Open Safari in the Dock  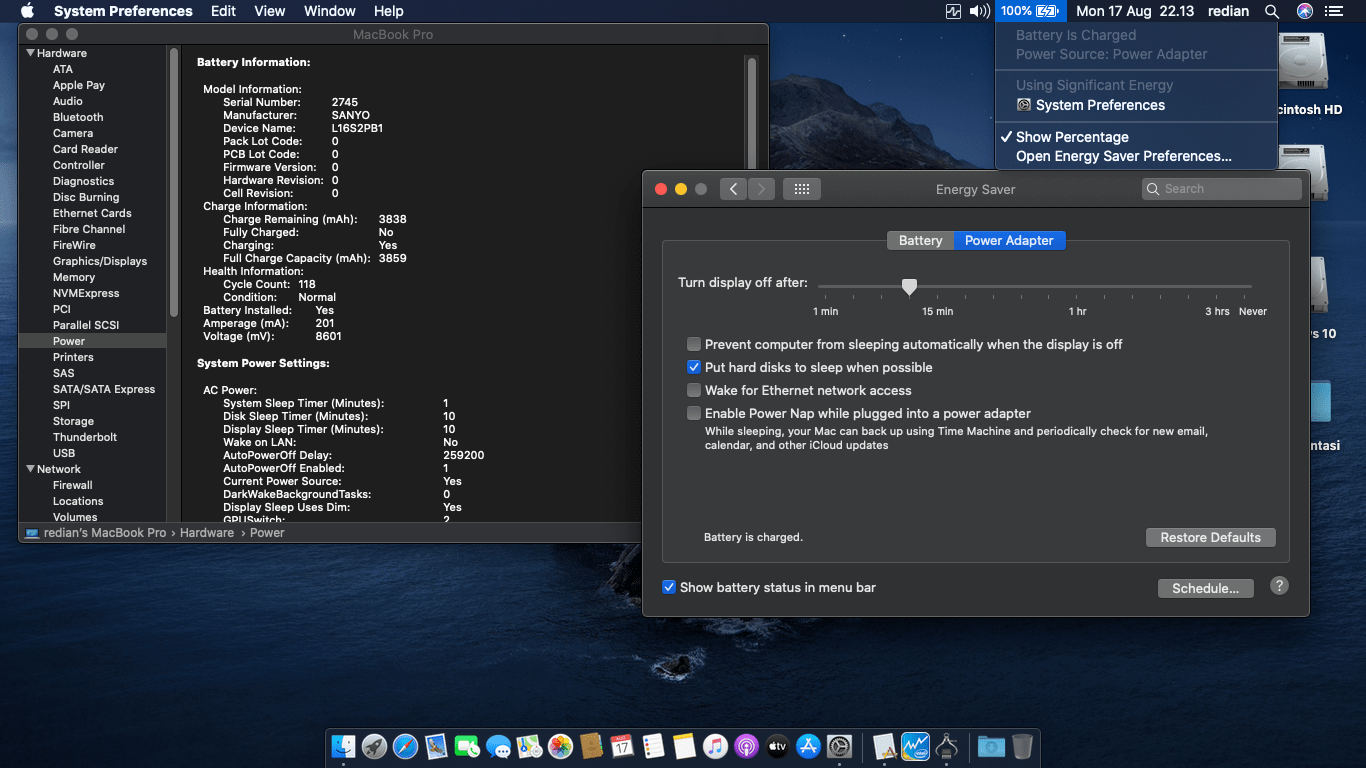(x=405, y=746)
